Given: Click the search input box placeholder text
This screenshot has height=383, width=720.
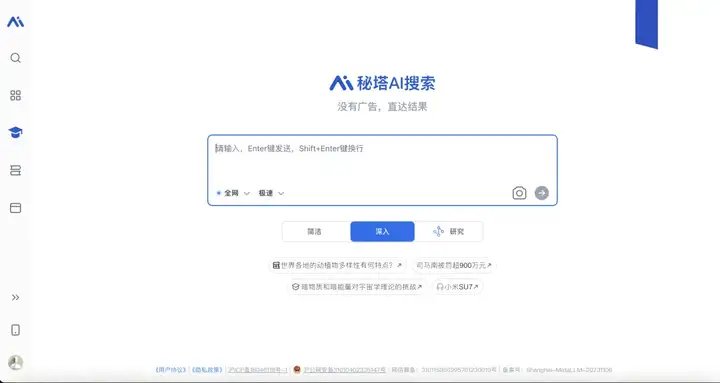Looking at the screenshot, I should pyautogui.click(x=290, y=148).
